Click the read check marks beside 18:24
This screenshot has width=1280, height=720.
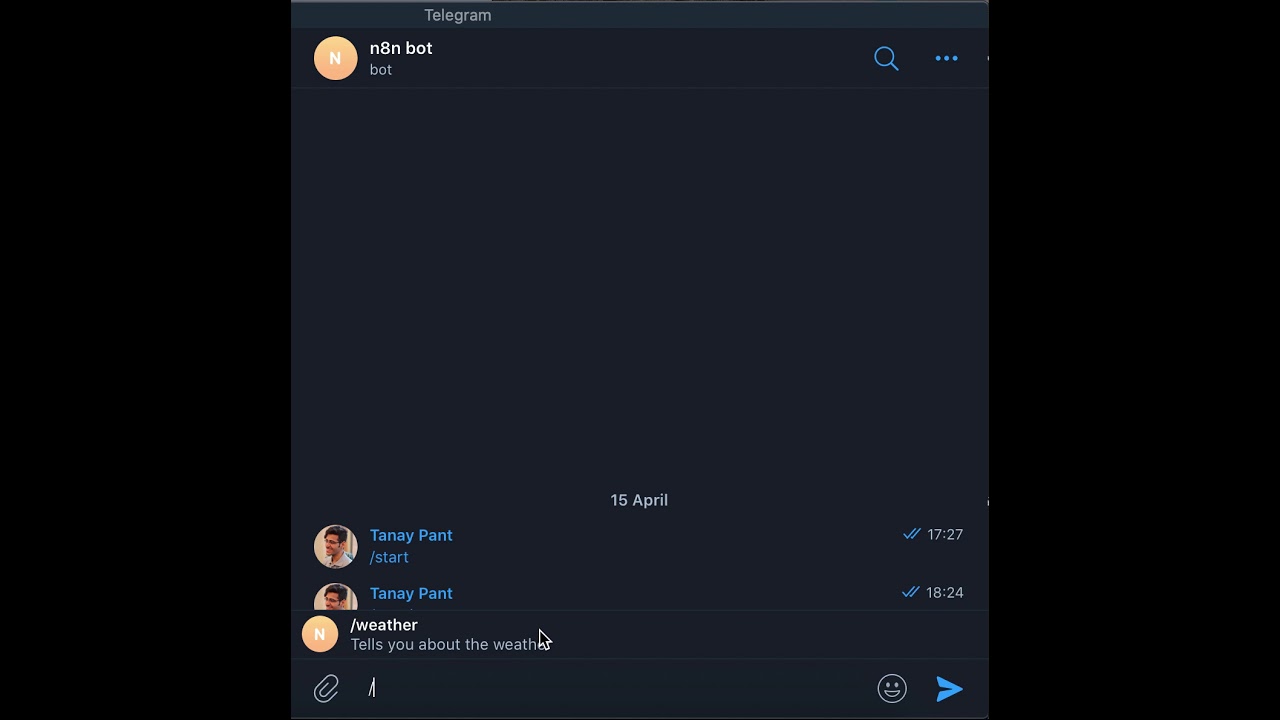[910, 593]
